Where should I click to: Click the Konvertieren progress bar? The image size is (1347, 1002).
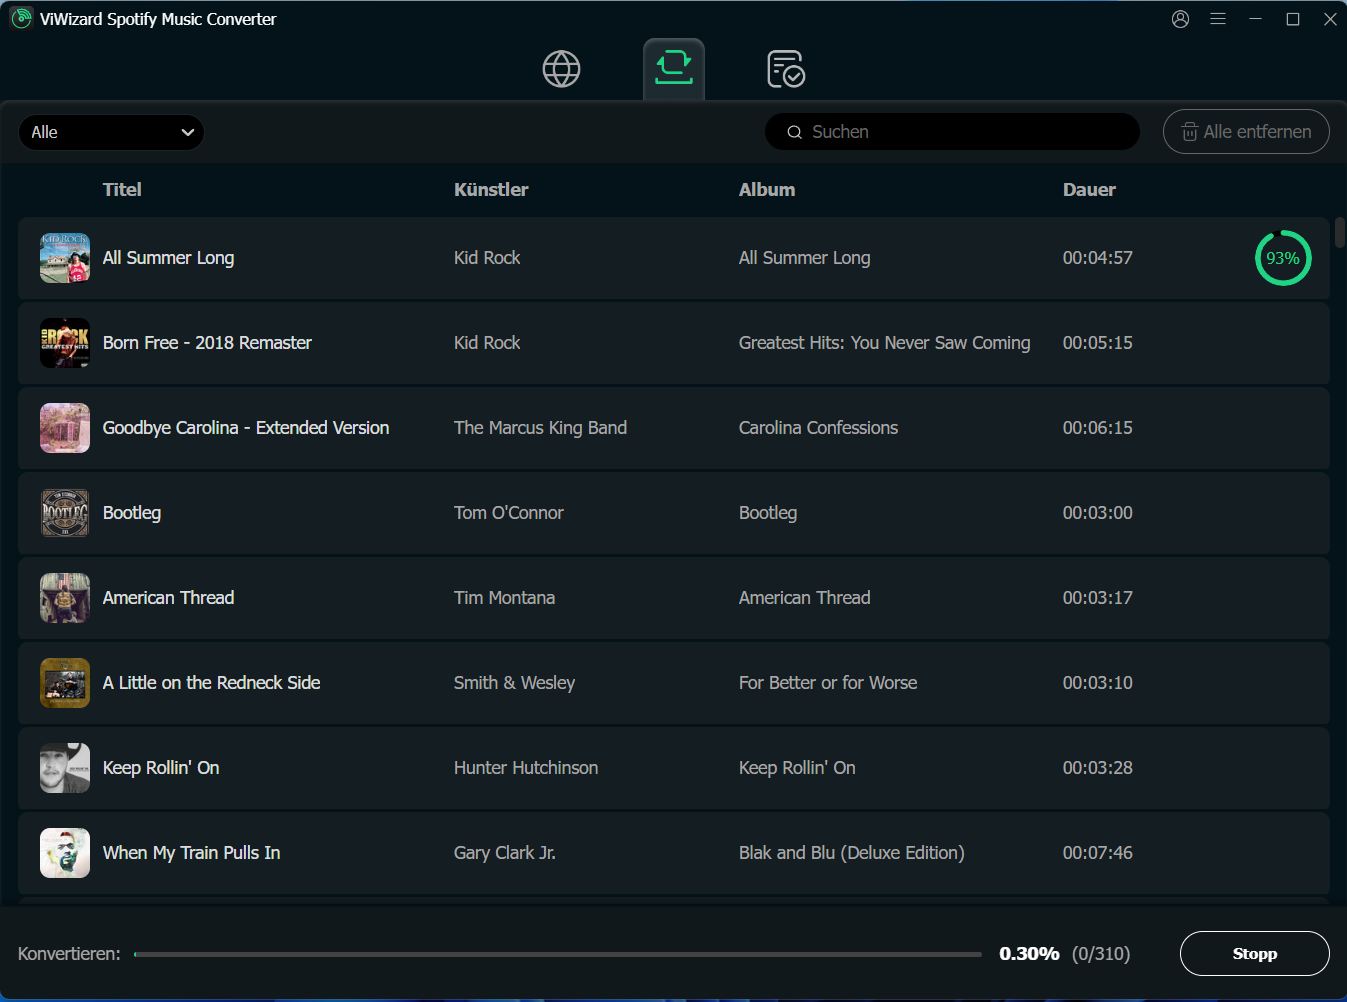tap(558, 954)
